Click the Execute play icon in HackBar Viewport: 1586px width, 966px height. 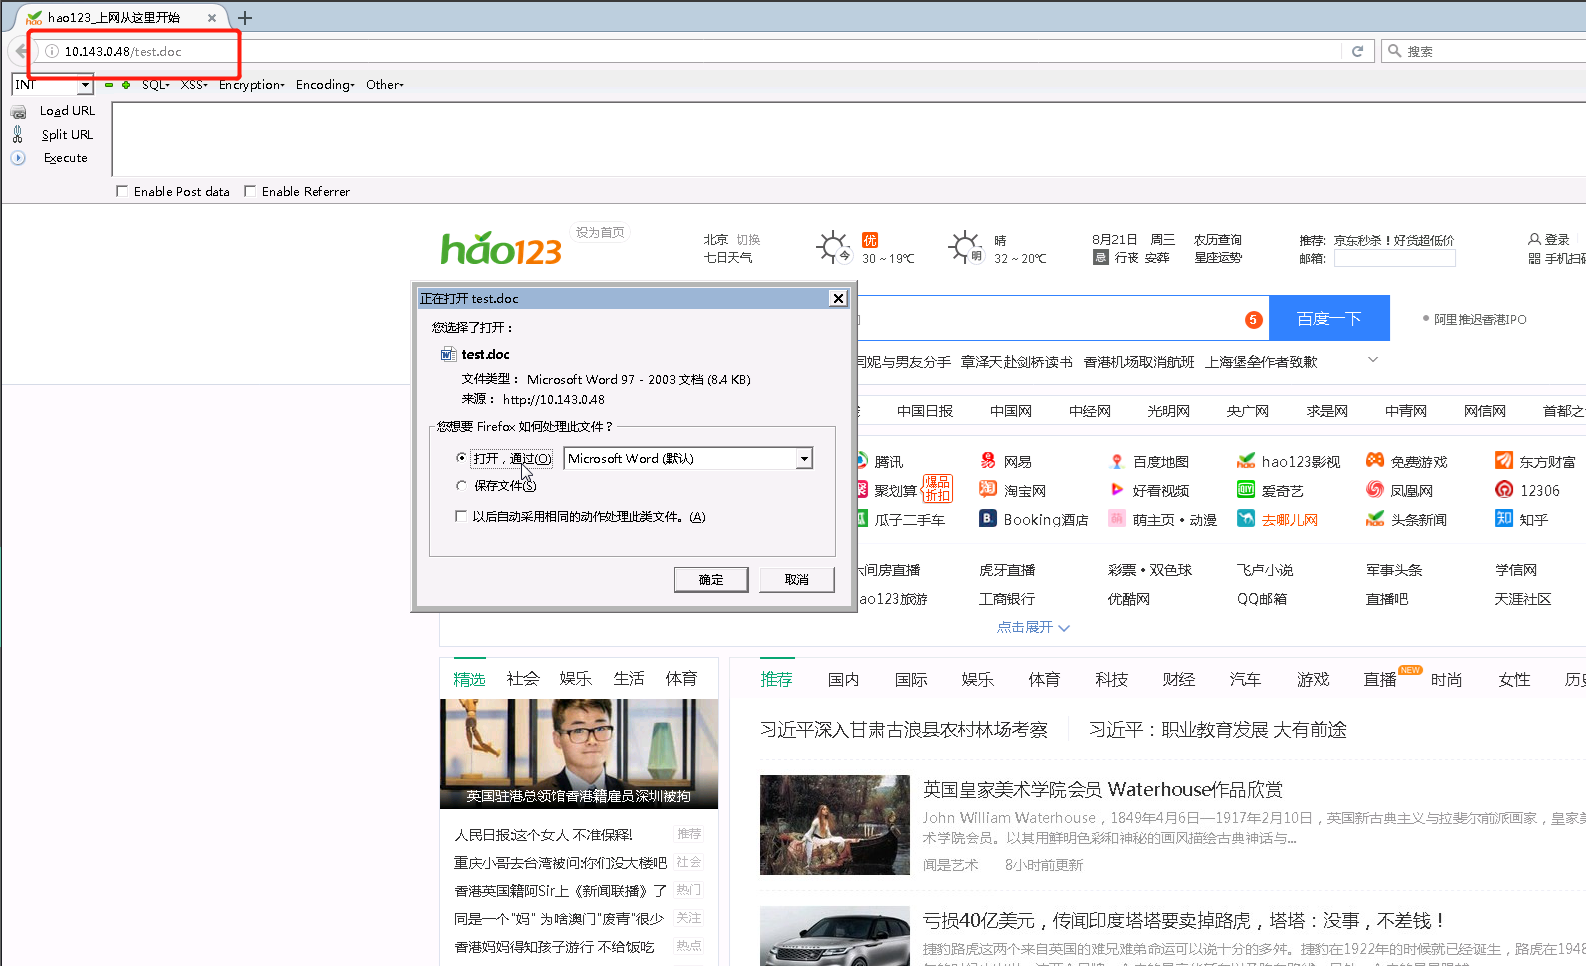click(x=18, y=158)
